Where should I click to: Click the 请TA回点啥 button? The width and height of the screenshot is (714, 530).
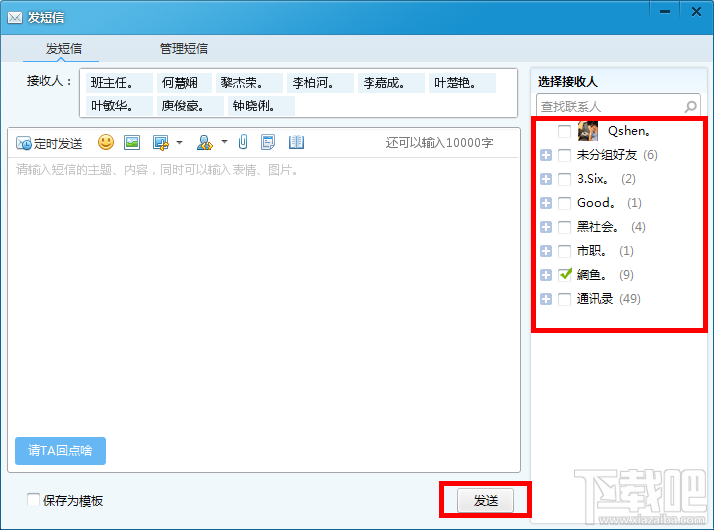(x=60, y=451)
